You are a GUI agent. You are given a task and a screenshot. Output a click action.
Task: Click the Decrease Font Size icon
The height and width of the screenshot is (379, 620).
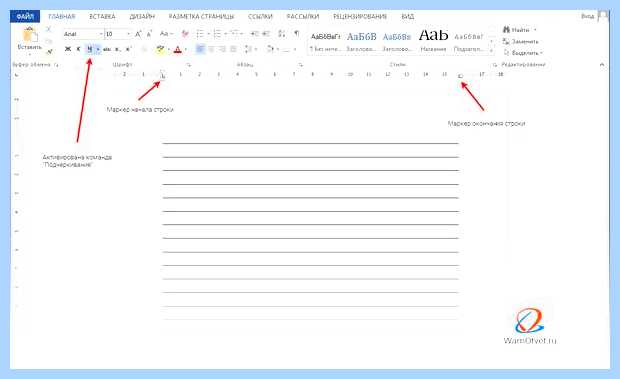(149, 34)
